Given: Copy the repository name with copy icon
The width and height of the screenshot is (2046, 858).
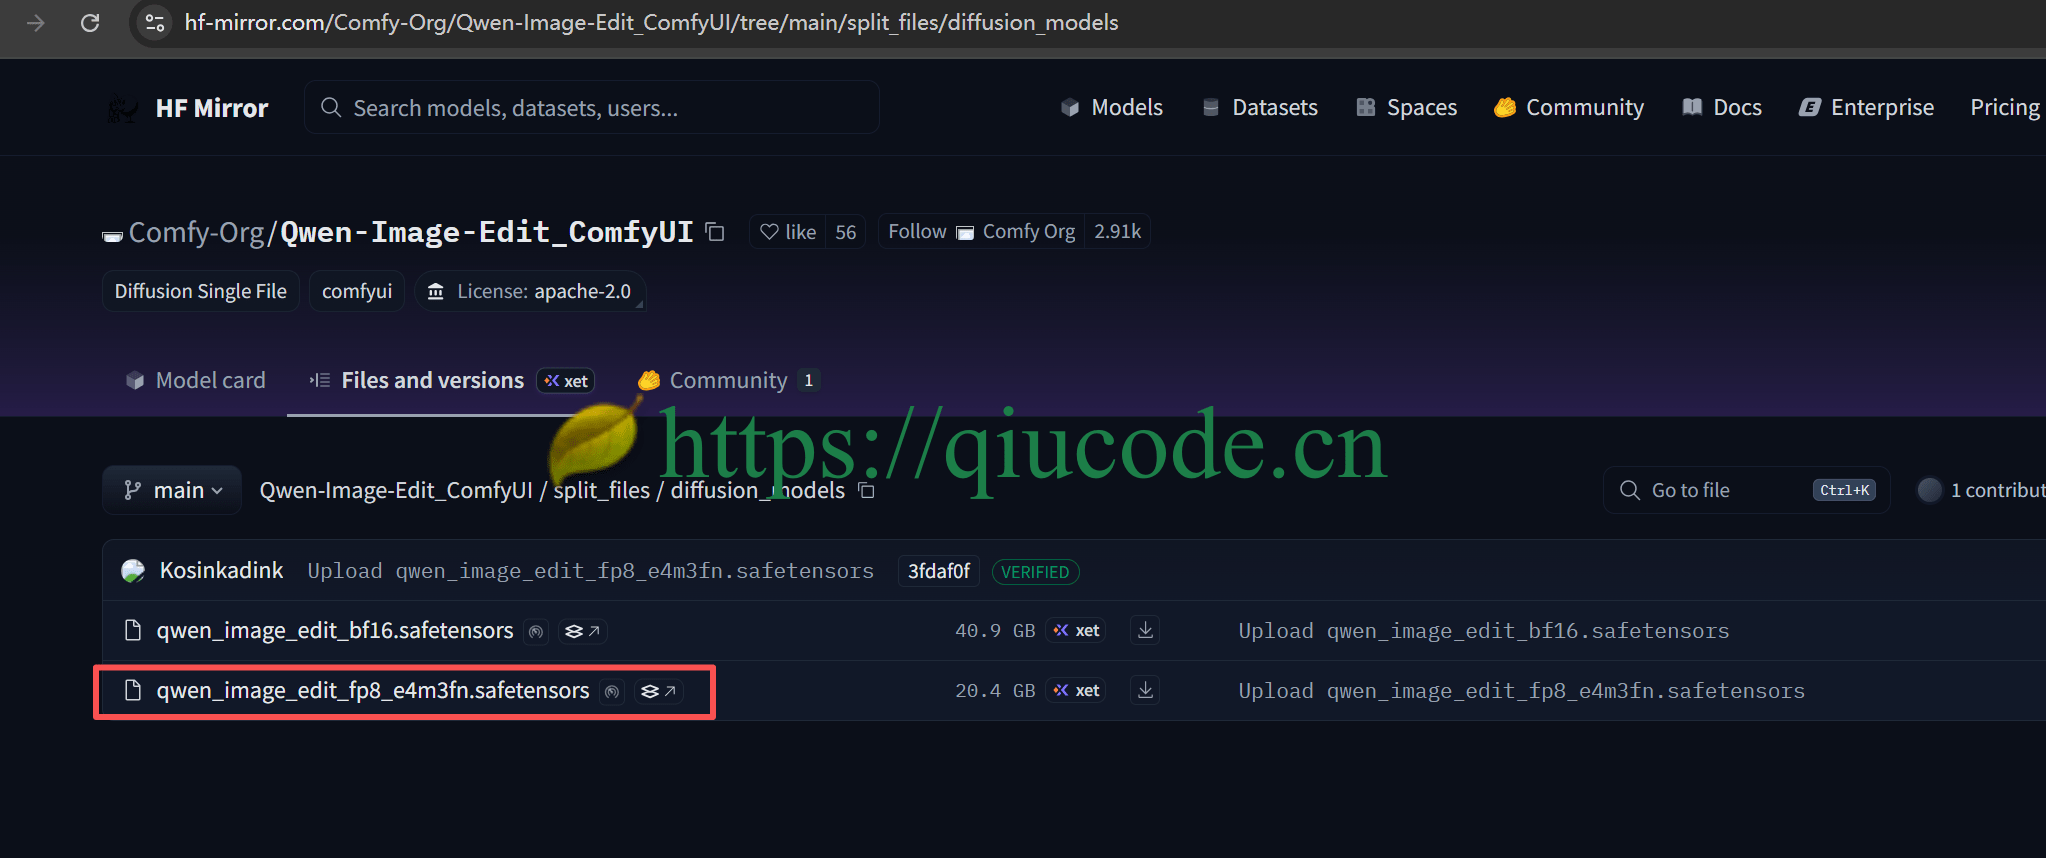Looking at the screenshot, I should (x=715, y=232).
